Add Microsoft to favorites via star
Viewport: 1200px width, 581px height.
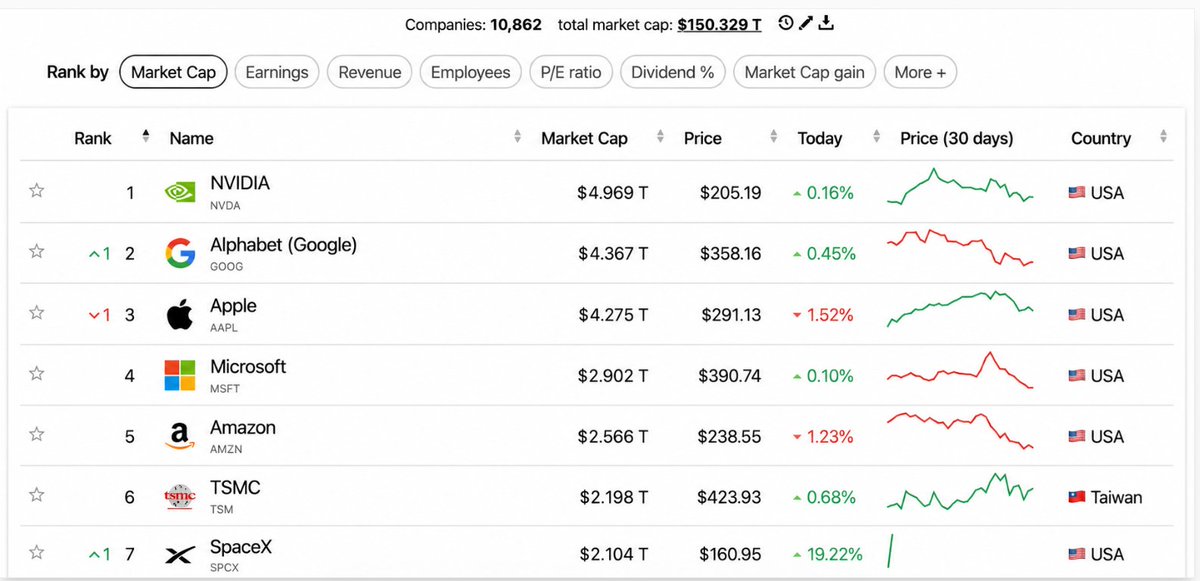37,374
